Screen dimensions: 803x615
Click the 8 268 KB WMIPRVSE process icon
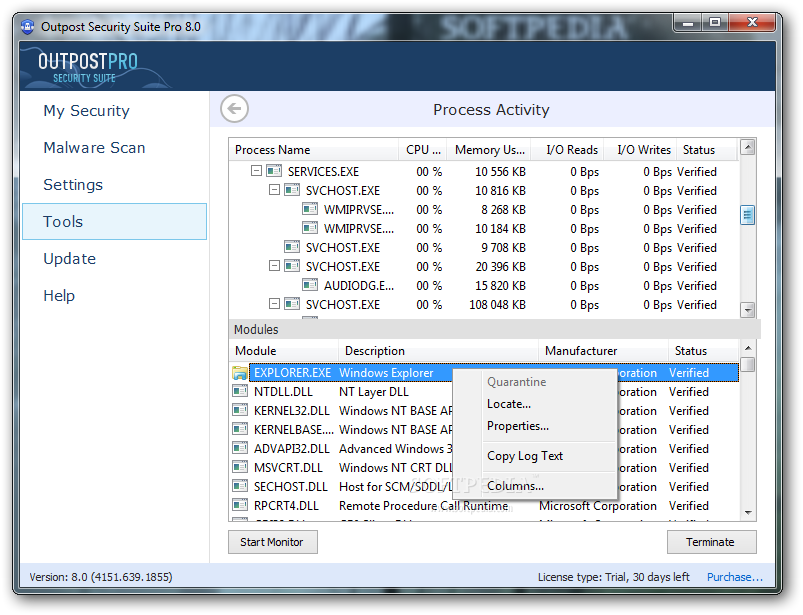[310, 209]
